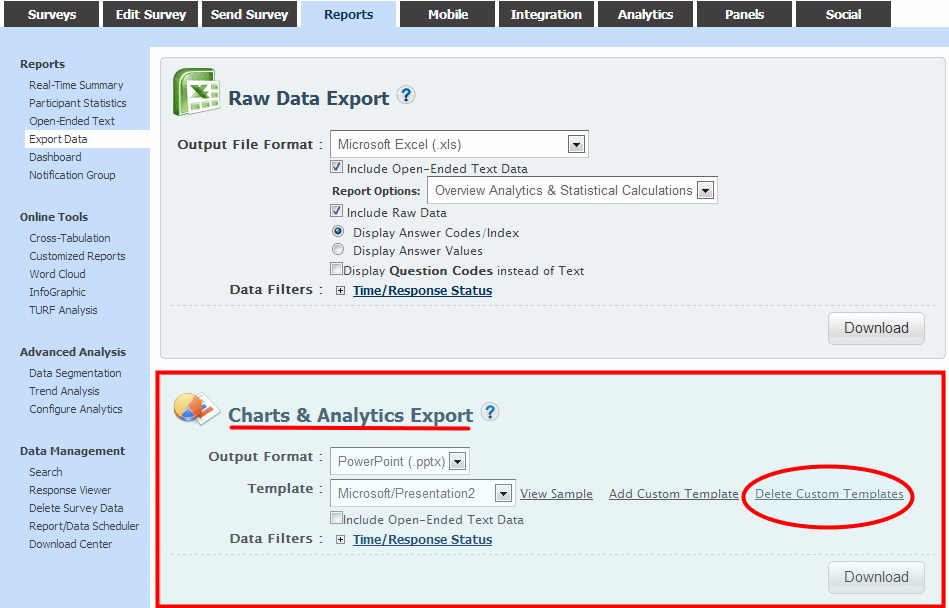Click the pie chart icon beside Charts & Analytics Export

196,409
